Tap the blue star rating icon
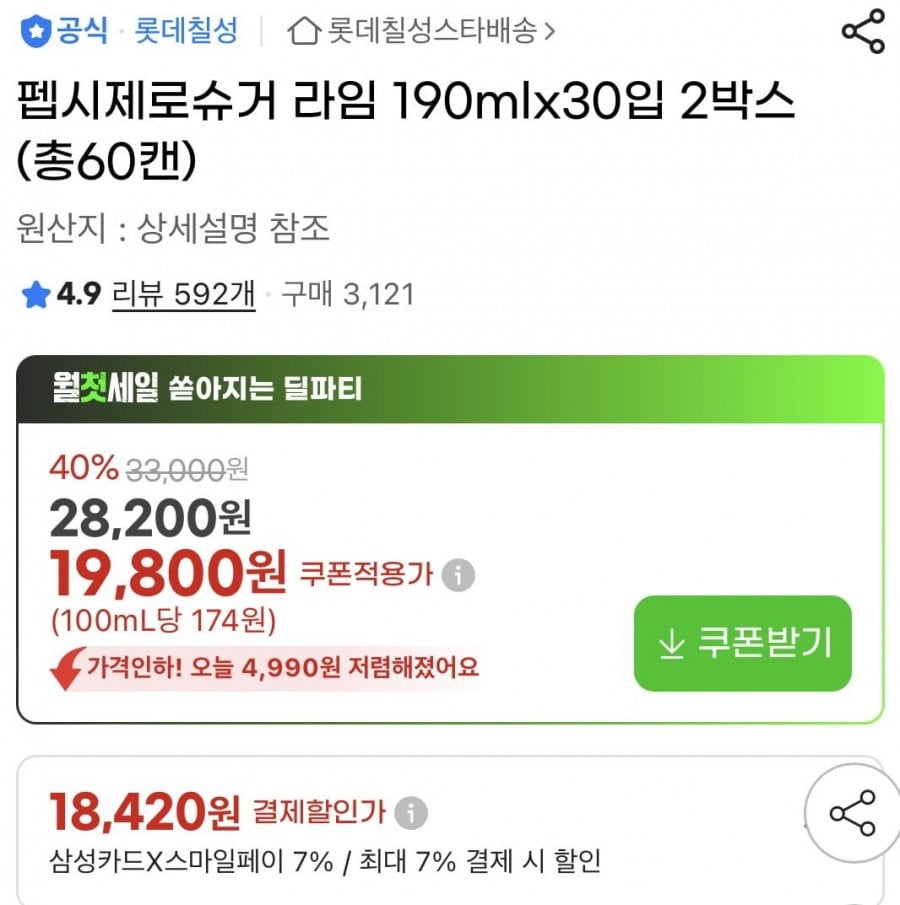Image resolution: width=900 pixels, height=905 pixels. pyautogui.click(x=36, y=294)
